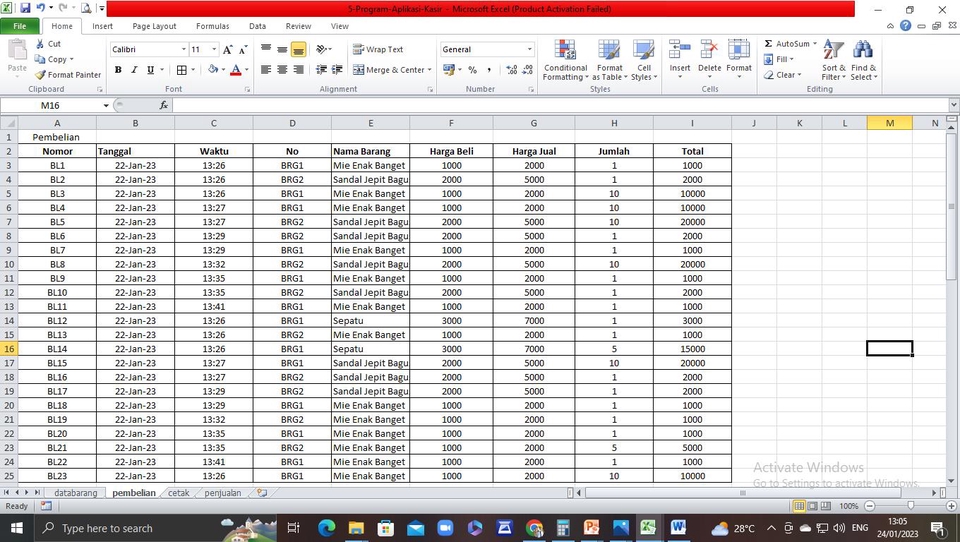This screenshot has width=960, height=542.
Task: Click the Excel Help question mark icon
Action: click(906, 26)
